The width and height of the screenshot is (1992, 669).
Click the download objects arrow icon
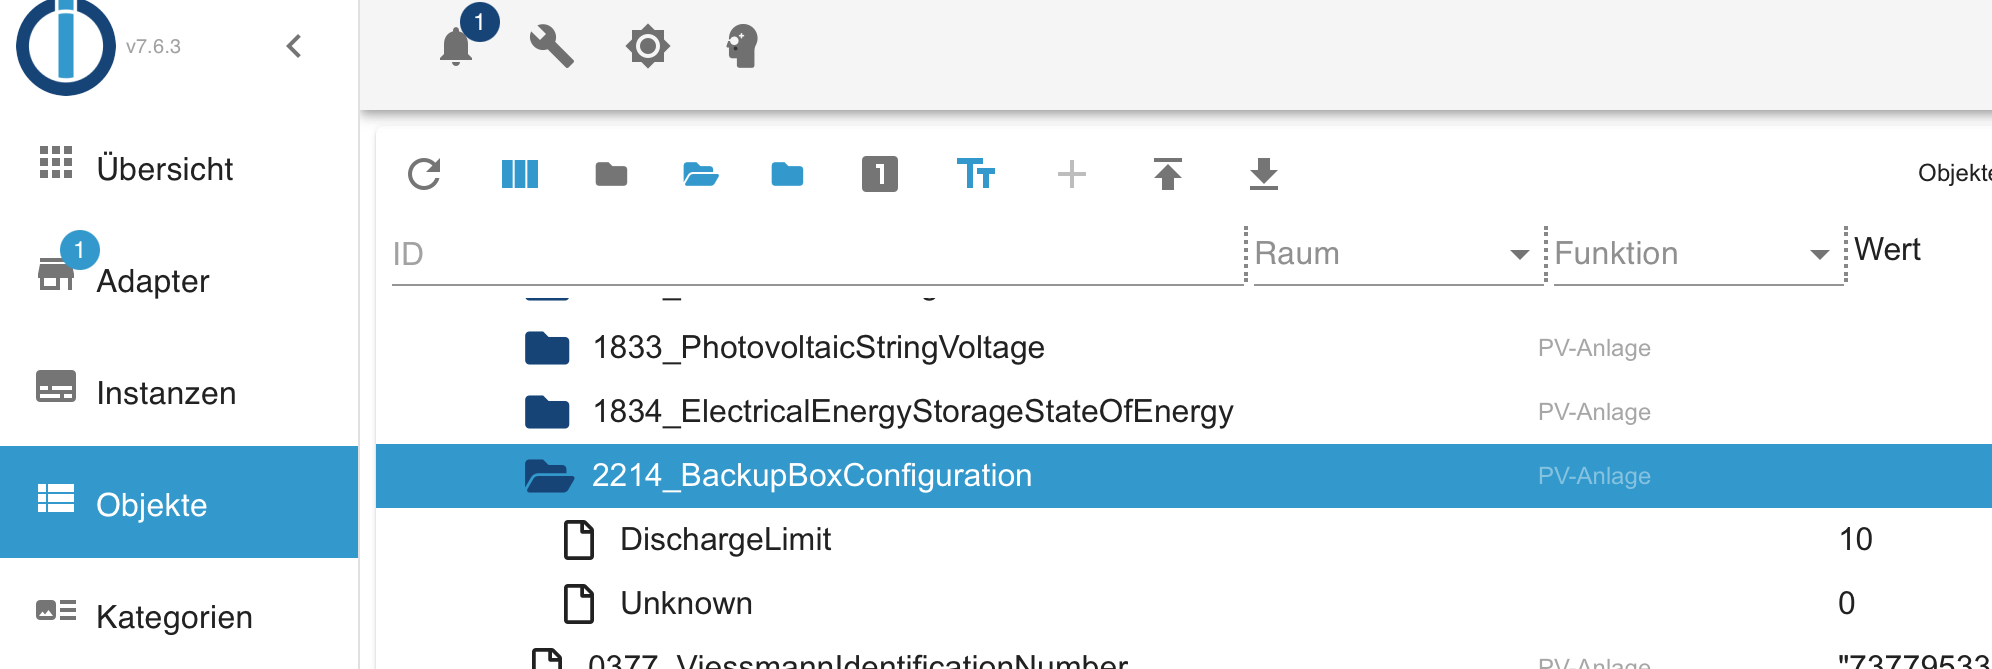[x=1263, y=174]
